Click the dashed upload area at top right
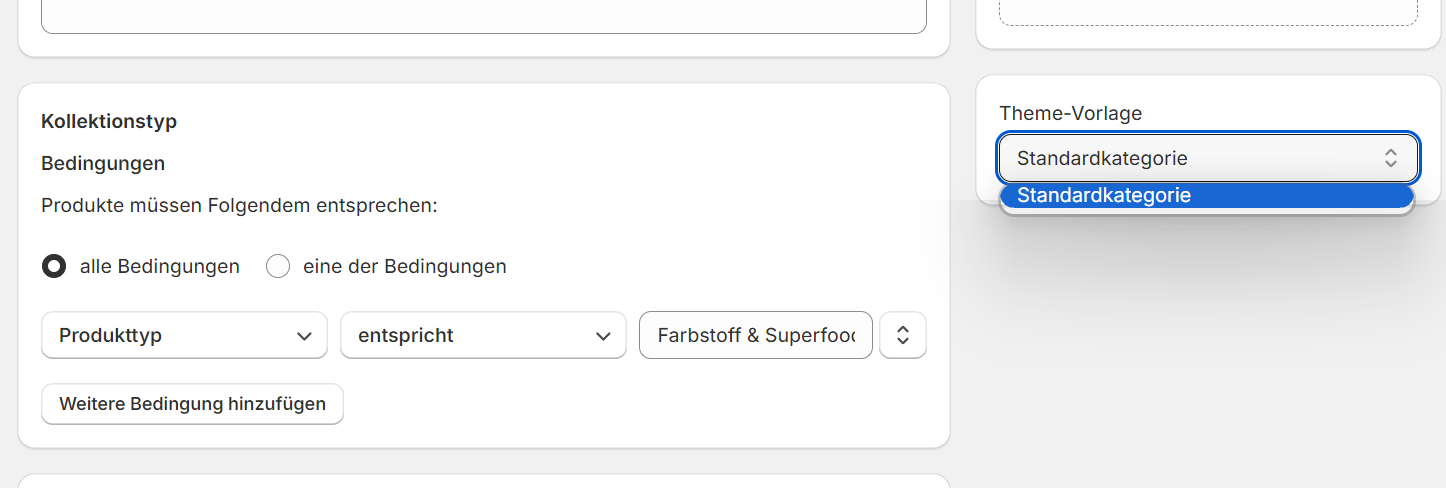The width and height of the screenshot is (1446, 488). point(1208,12)
